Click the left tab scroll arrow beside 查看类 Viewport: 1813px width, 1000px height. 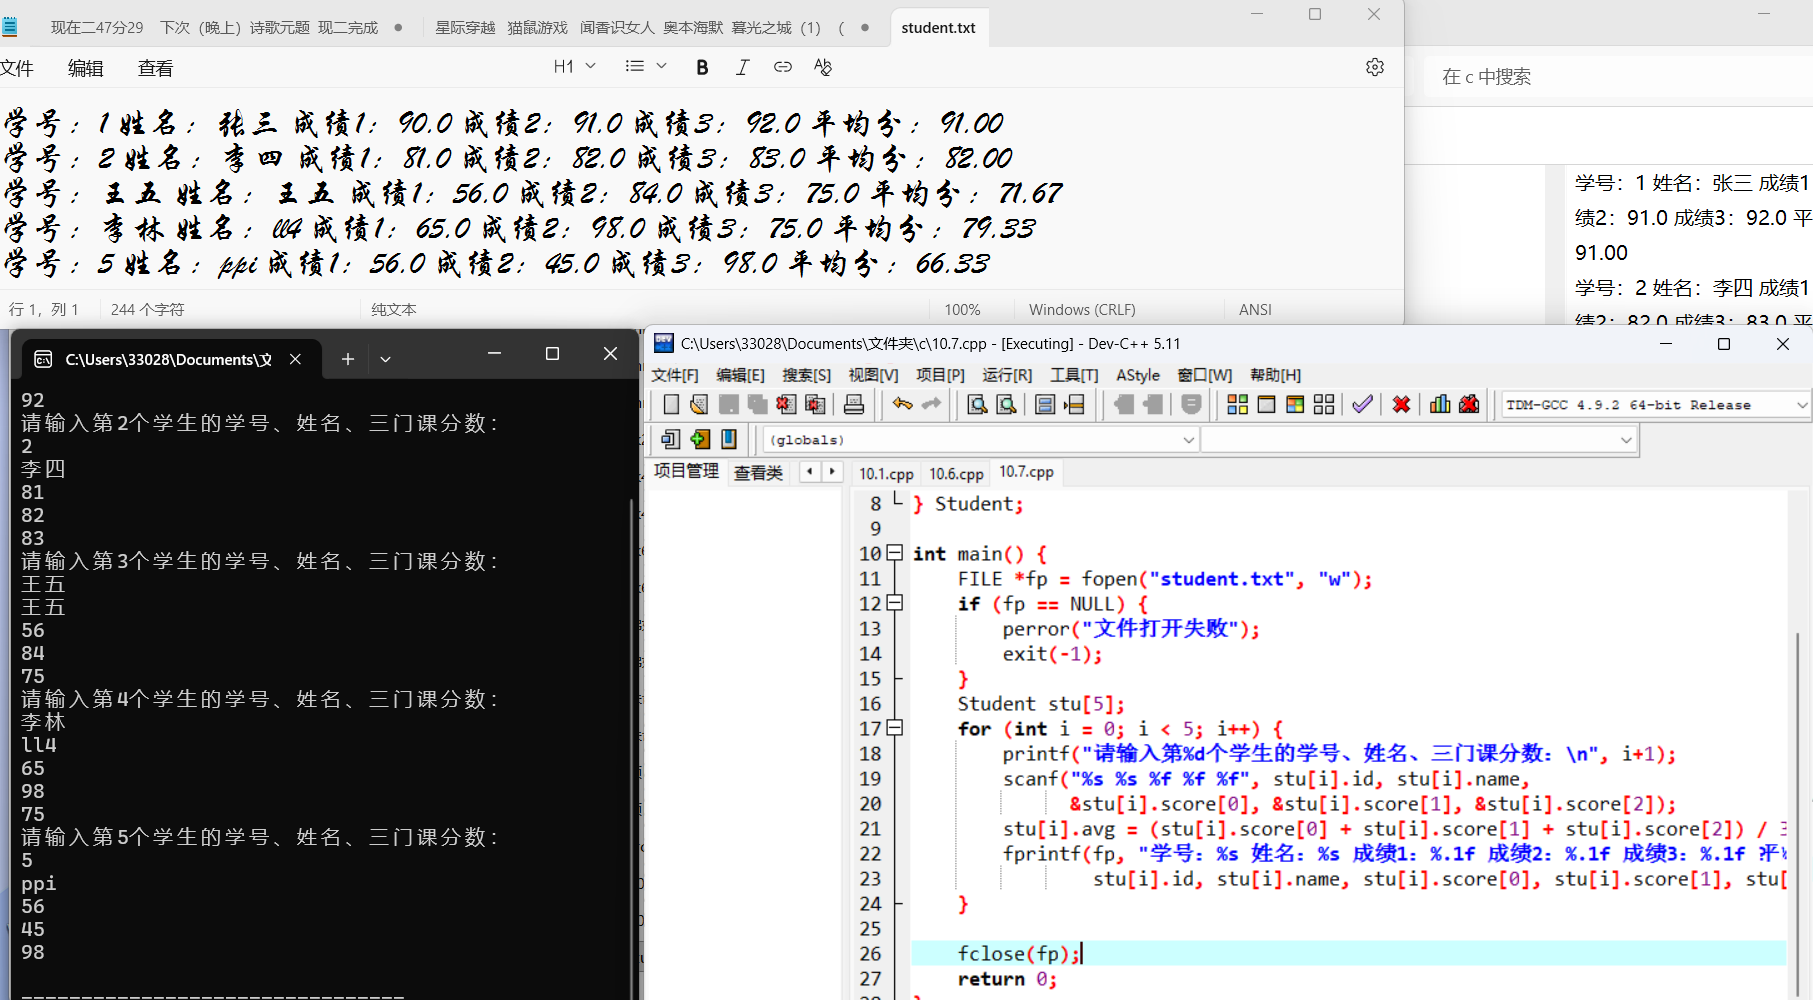(x=809, y=471)
